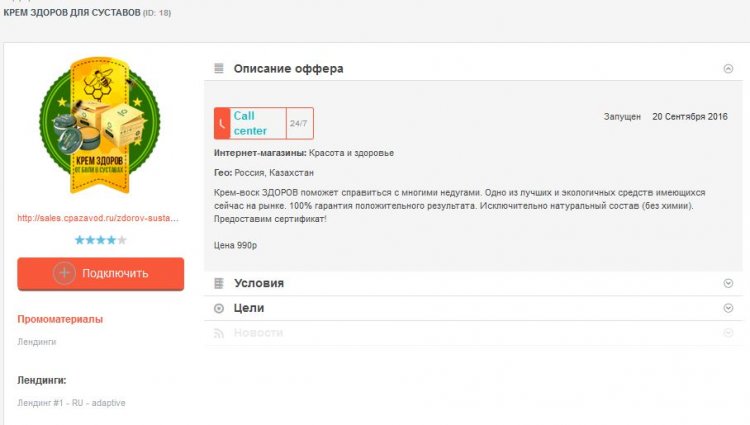Viewport: 750px width, 425px height.
Task: Click the 24/7 badge
Action: [299, 124]
